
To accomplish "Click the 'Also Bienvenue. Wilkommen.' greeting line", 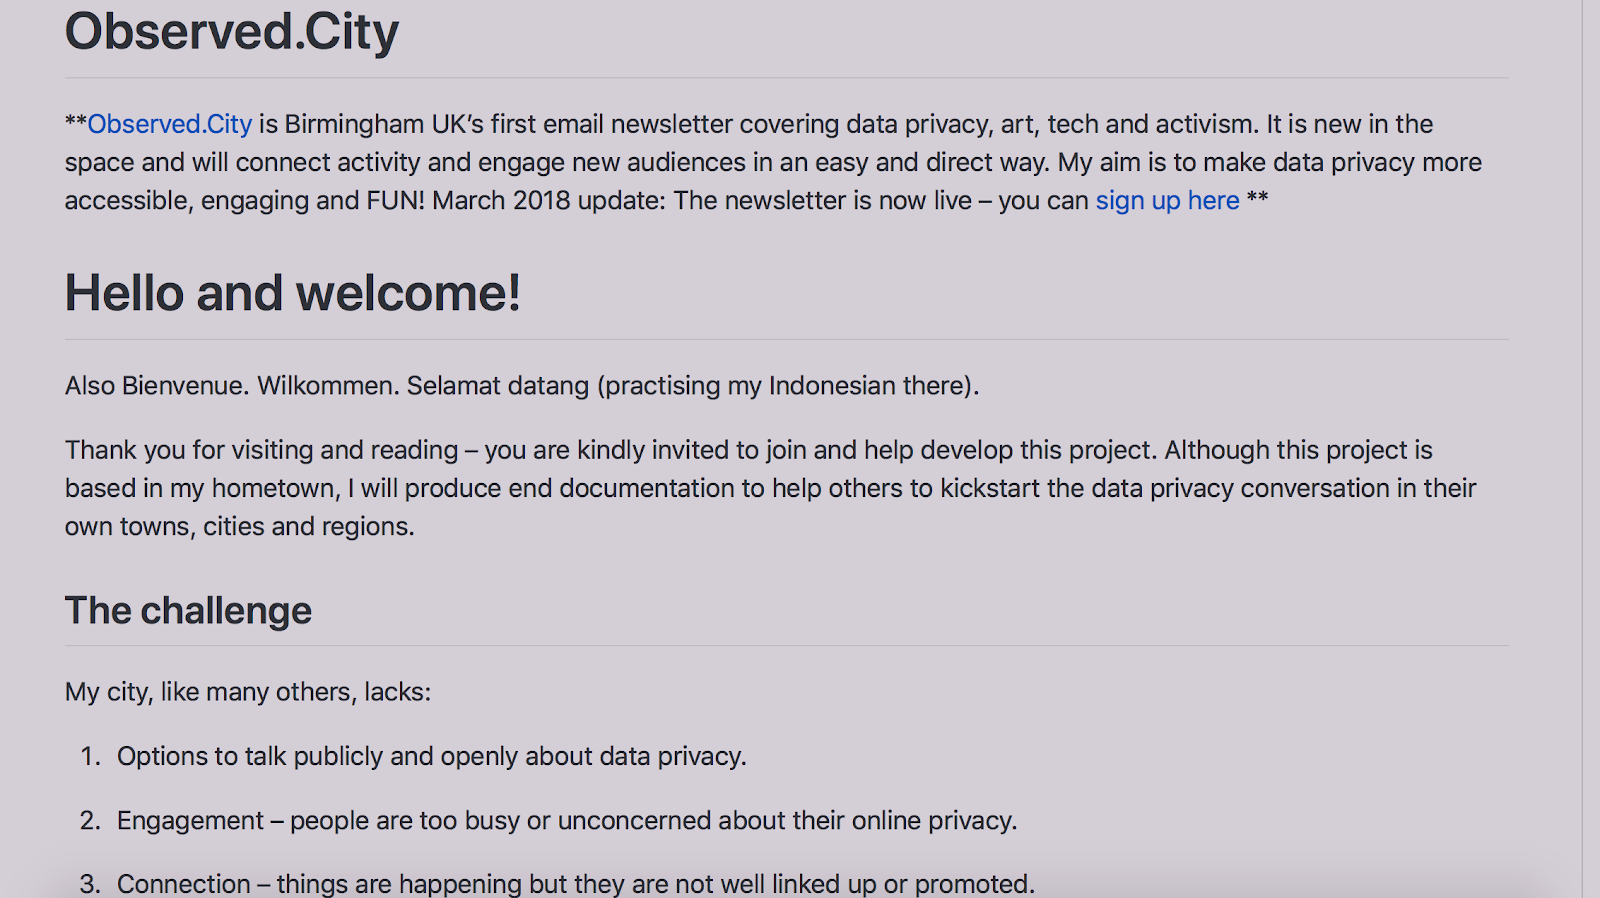I will (522, 386).
